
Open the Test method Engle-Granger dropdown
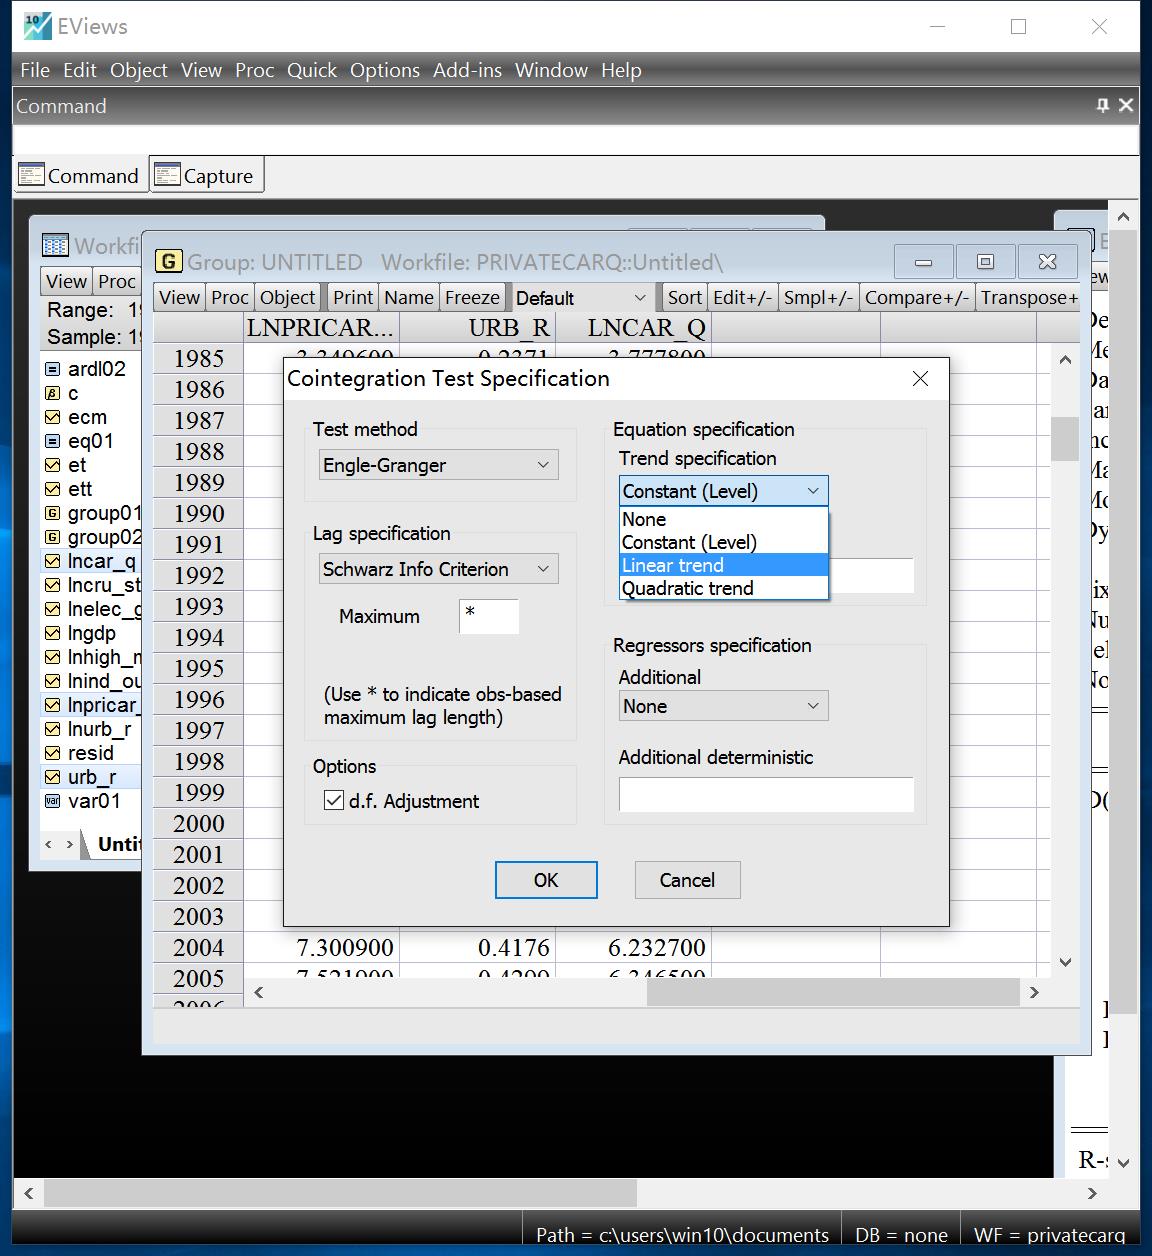pos(438,465)
